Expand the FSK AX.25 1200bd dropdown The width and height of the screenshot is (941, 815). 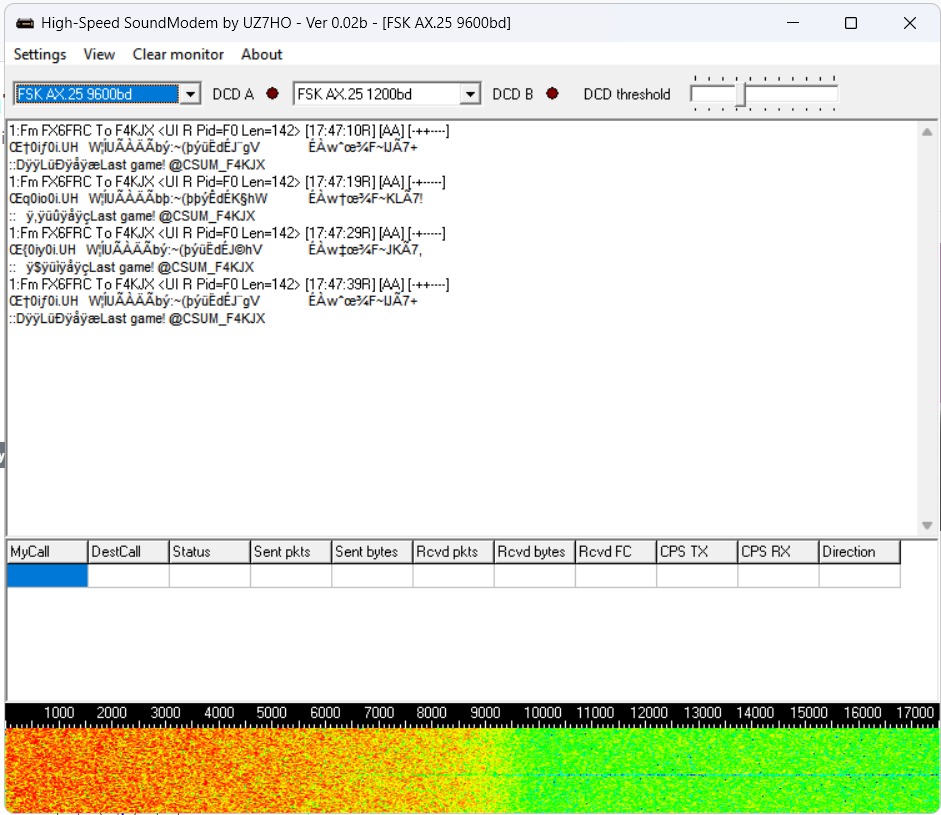coord(470,94)
